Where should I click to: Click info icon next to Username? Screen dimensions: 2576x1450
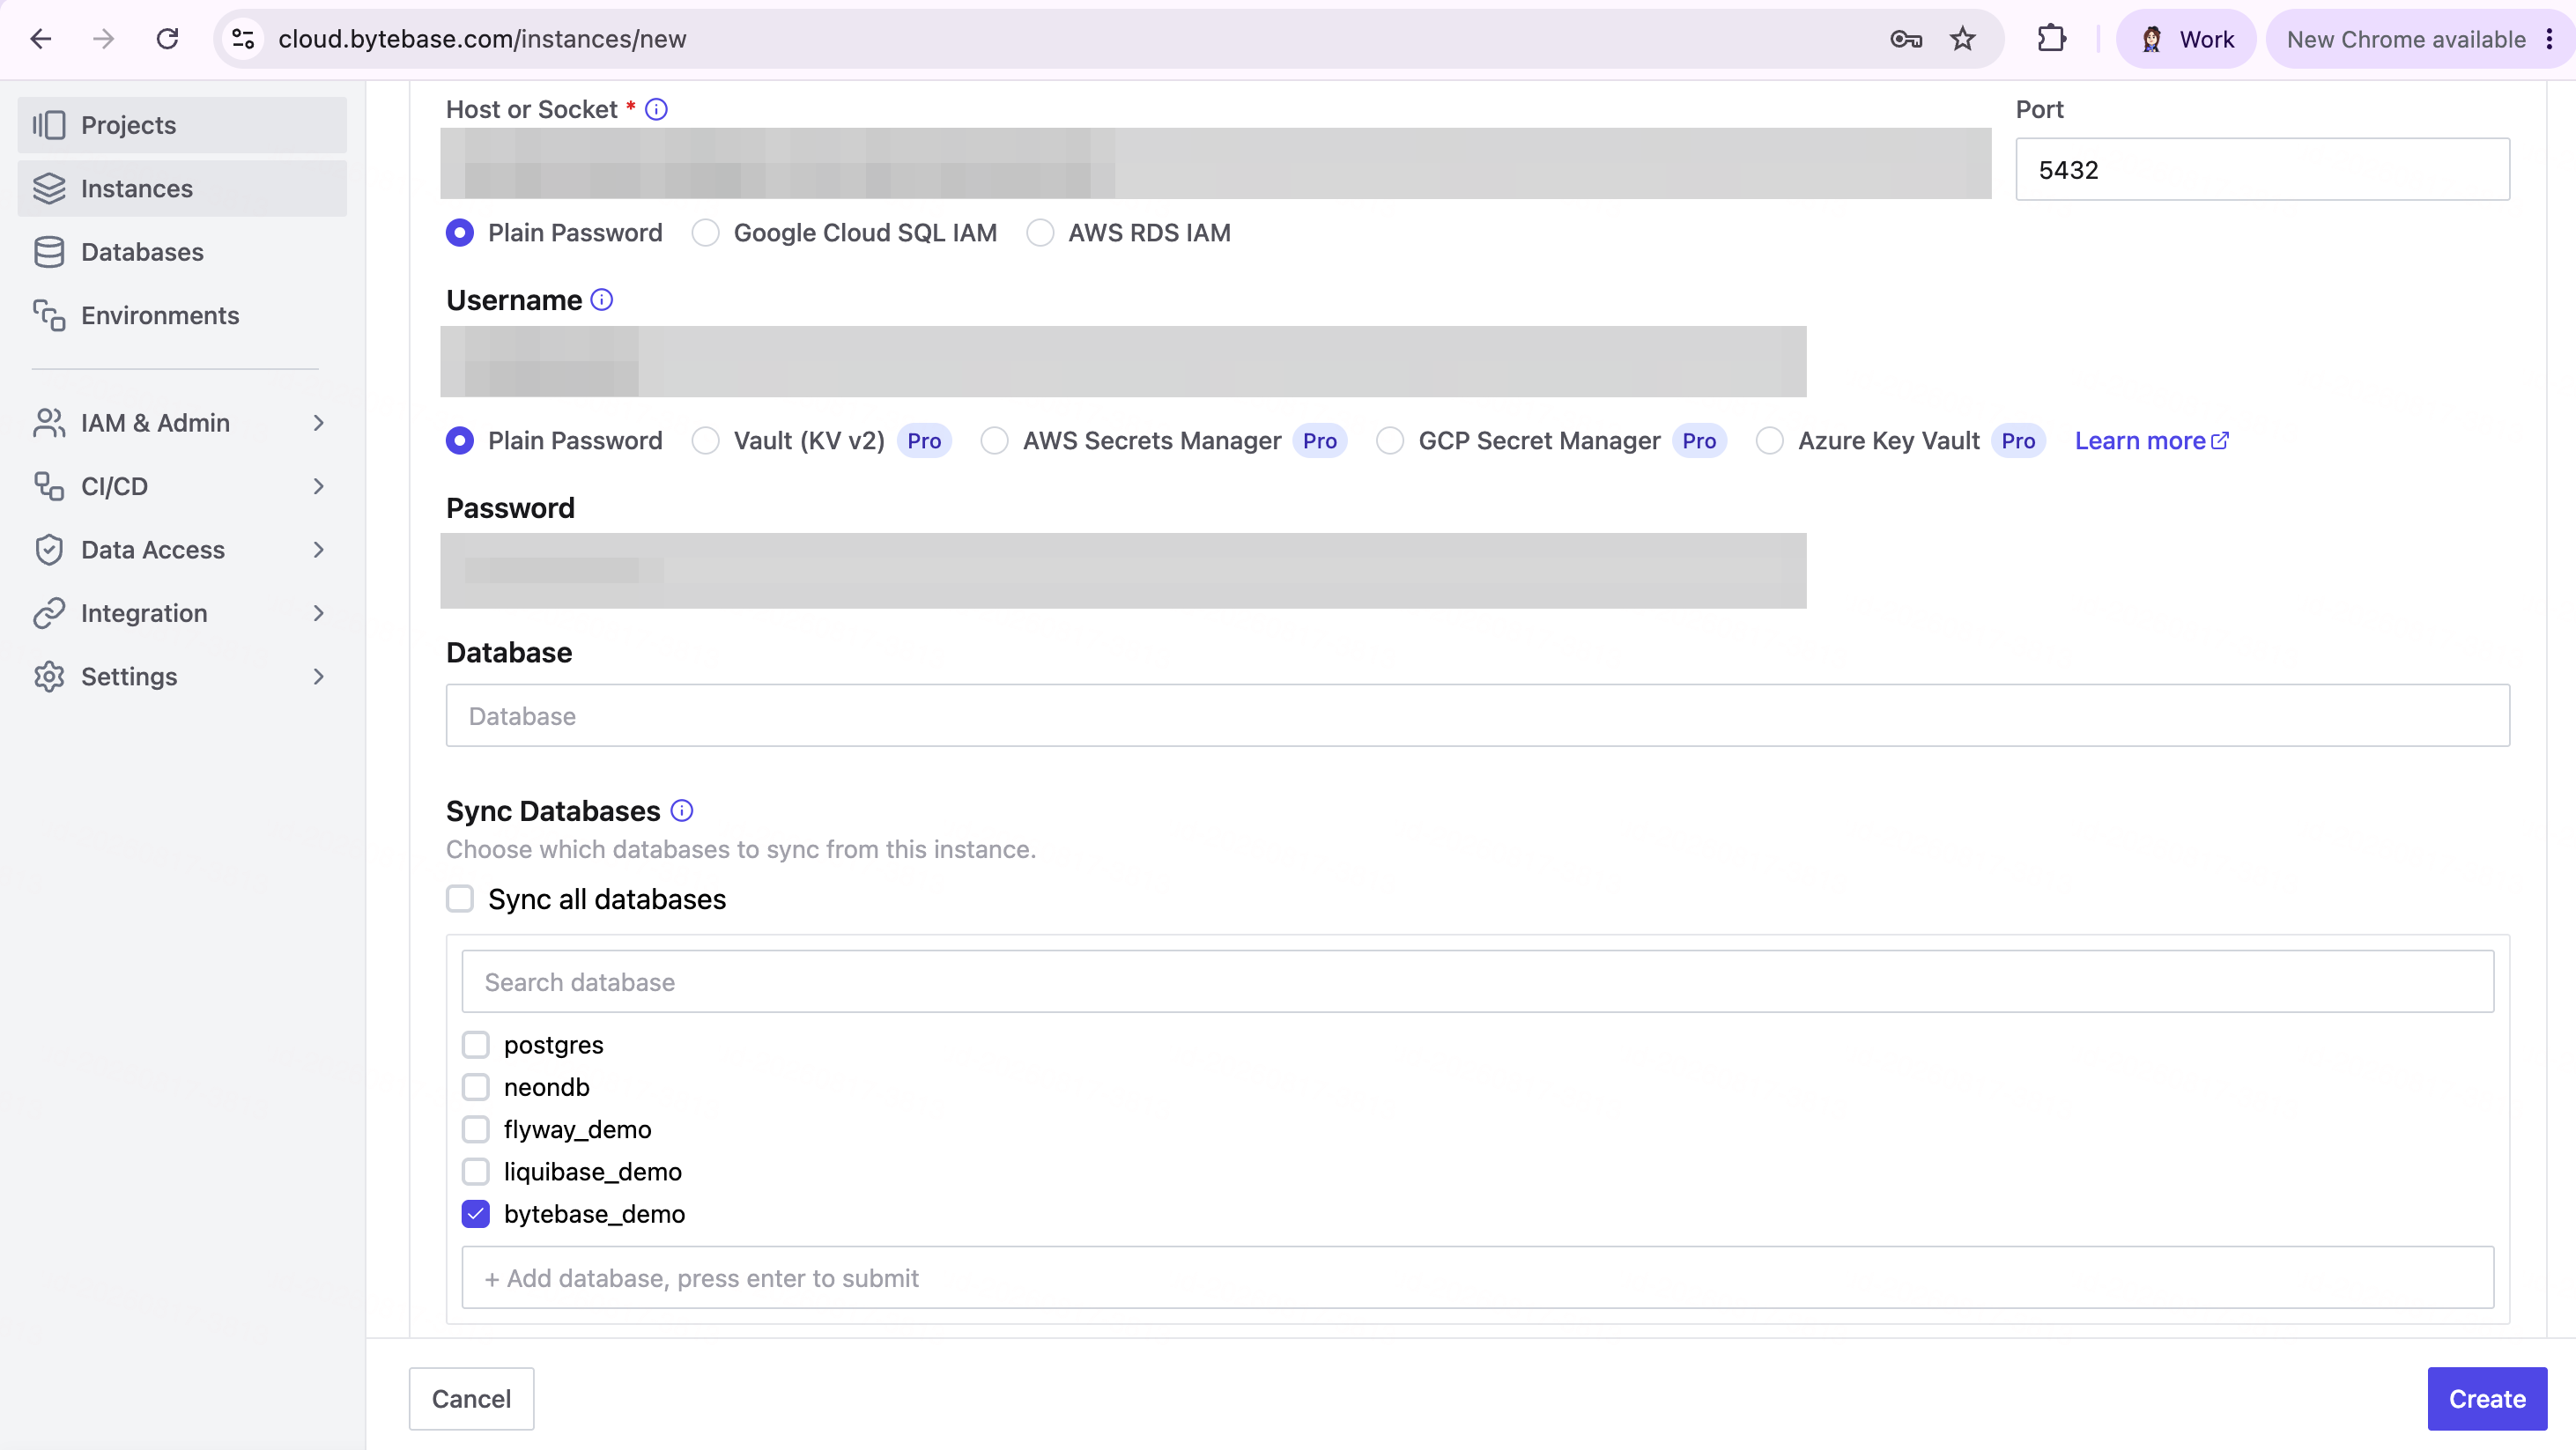(x=601, y=300)
